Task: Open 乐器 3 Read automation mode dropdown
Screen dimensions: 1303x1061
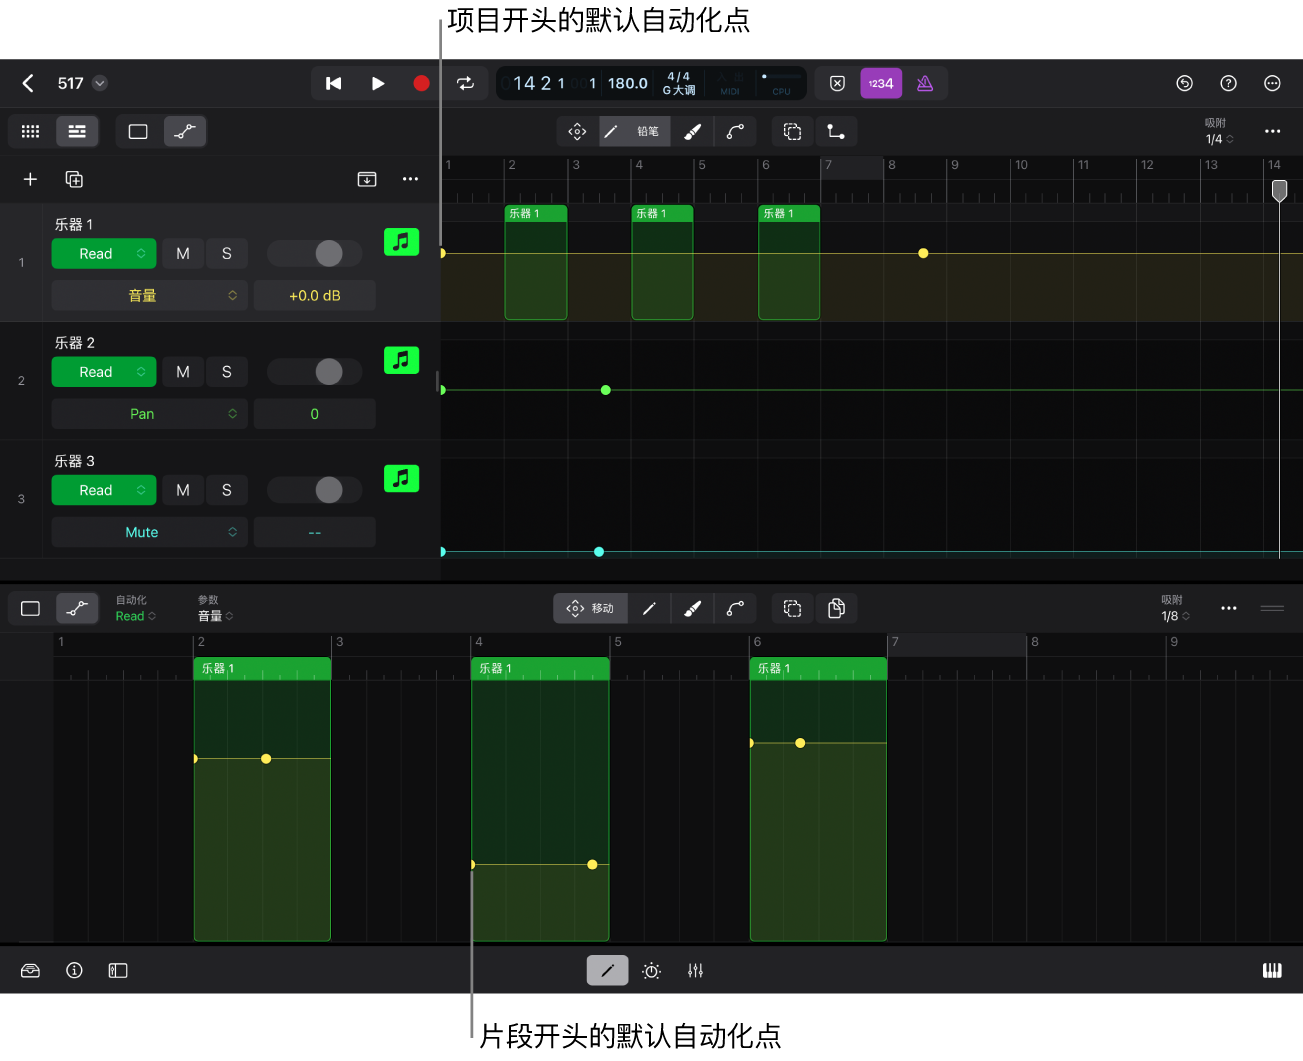Action: pyautogui.click(x=104, y=490)
